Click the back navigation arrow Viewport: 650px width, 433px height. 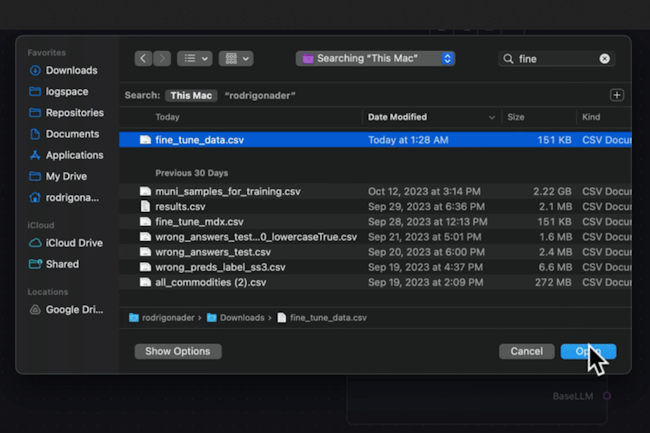[143, 59]
